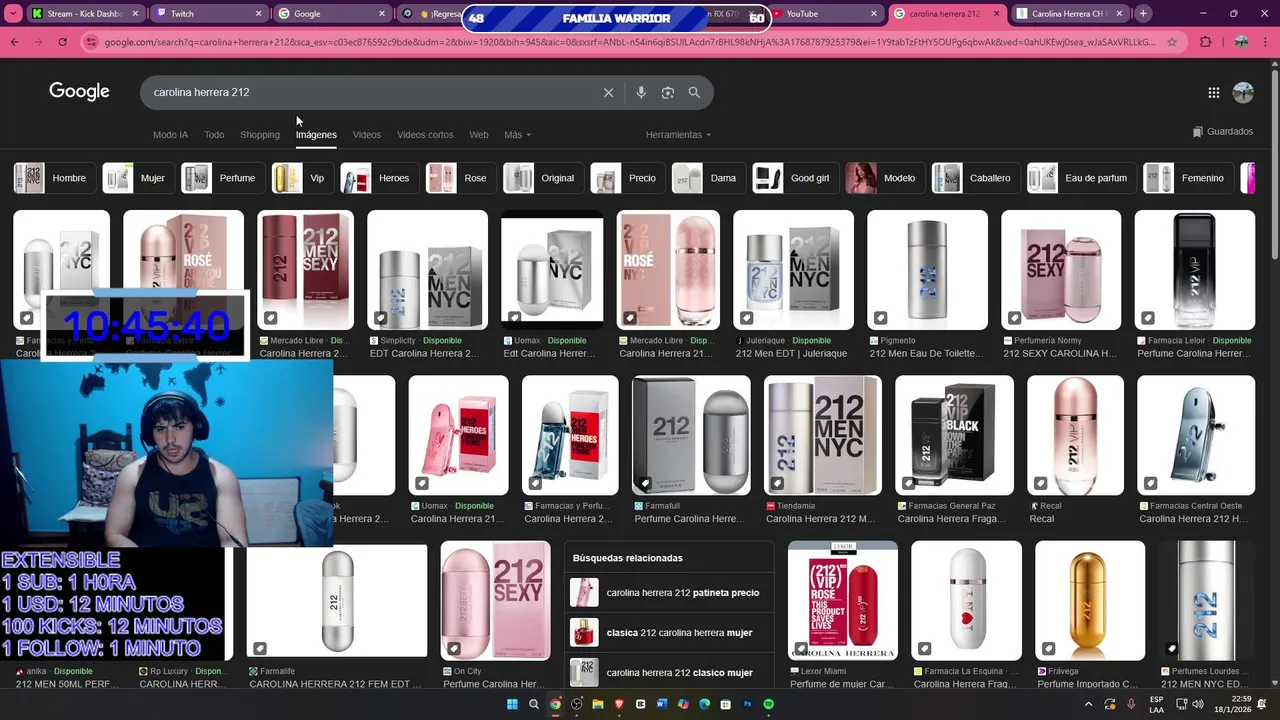The height and width of the screenshot is (720, 1280).
Task: Filter images by Heroes chip
Action: coord(379,178)
